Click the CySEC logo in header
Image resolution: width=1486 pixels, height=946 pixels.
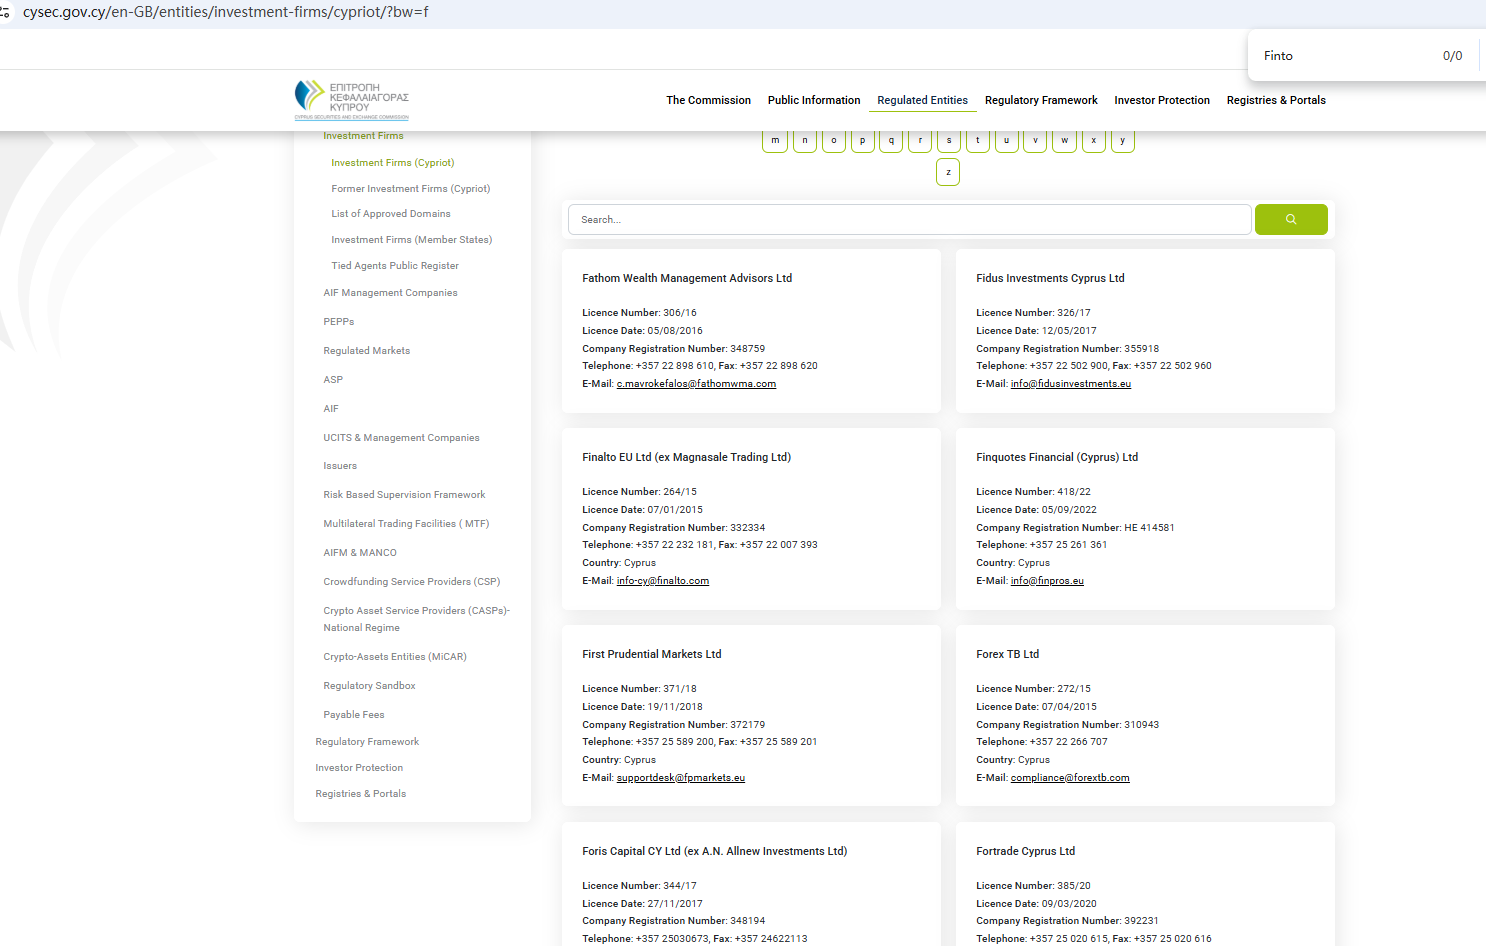[352, 100]
